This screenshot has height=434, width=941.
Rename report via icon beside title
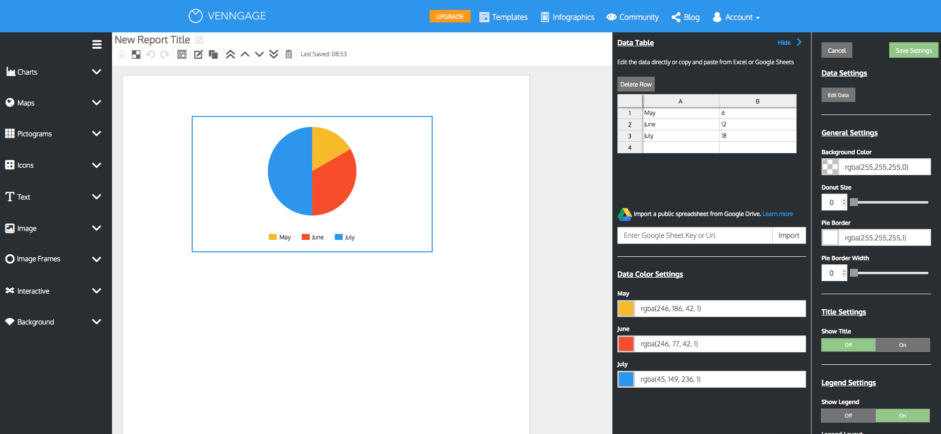click(x=200, y=40)
